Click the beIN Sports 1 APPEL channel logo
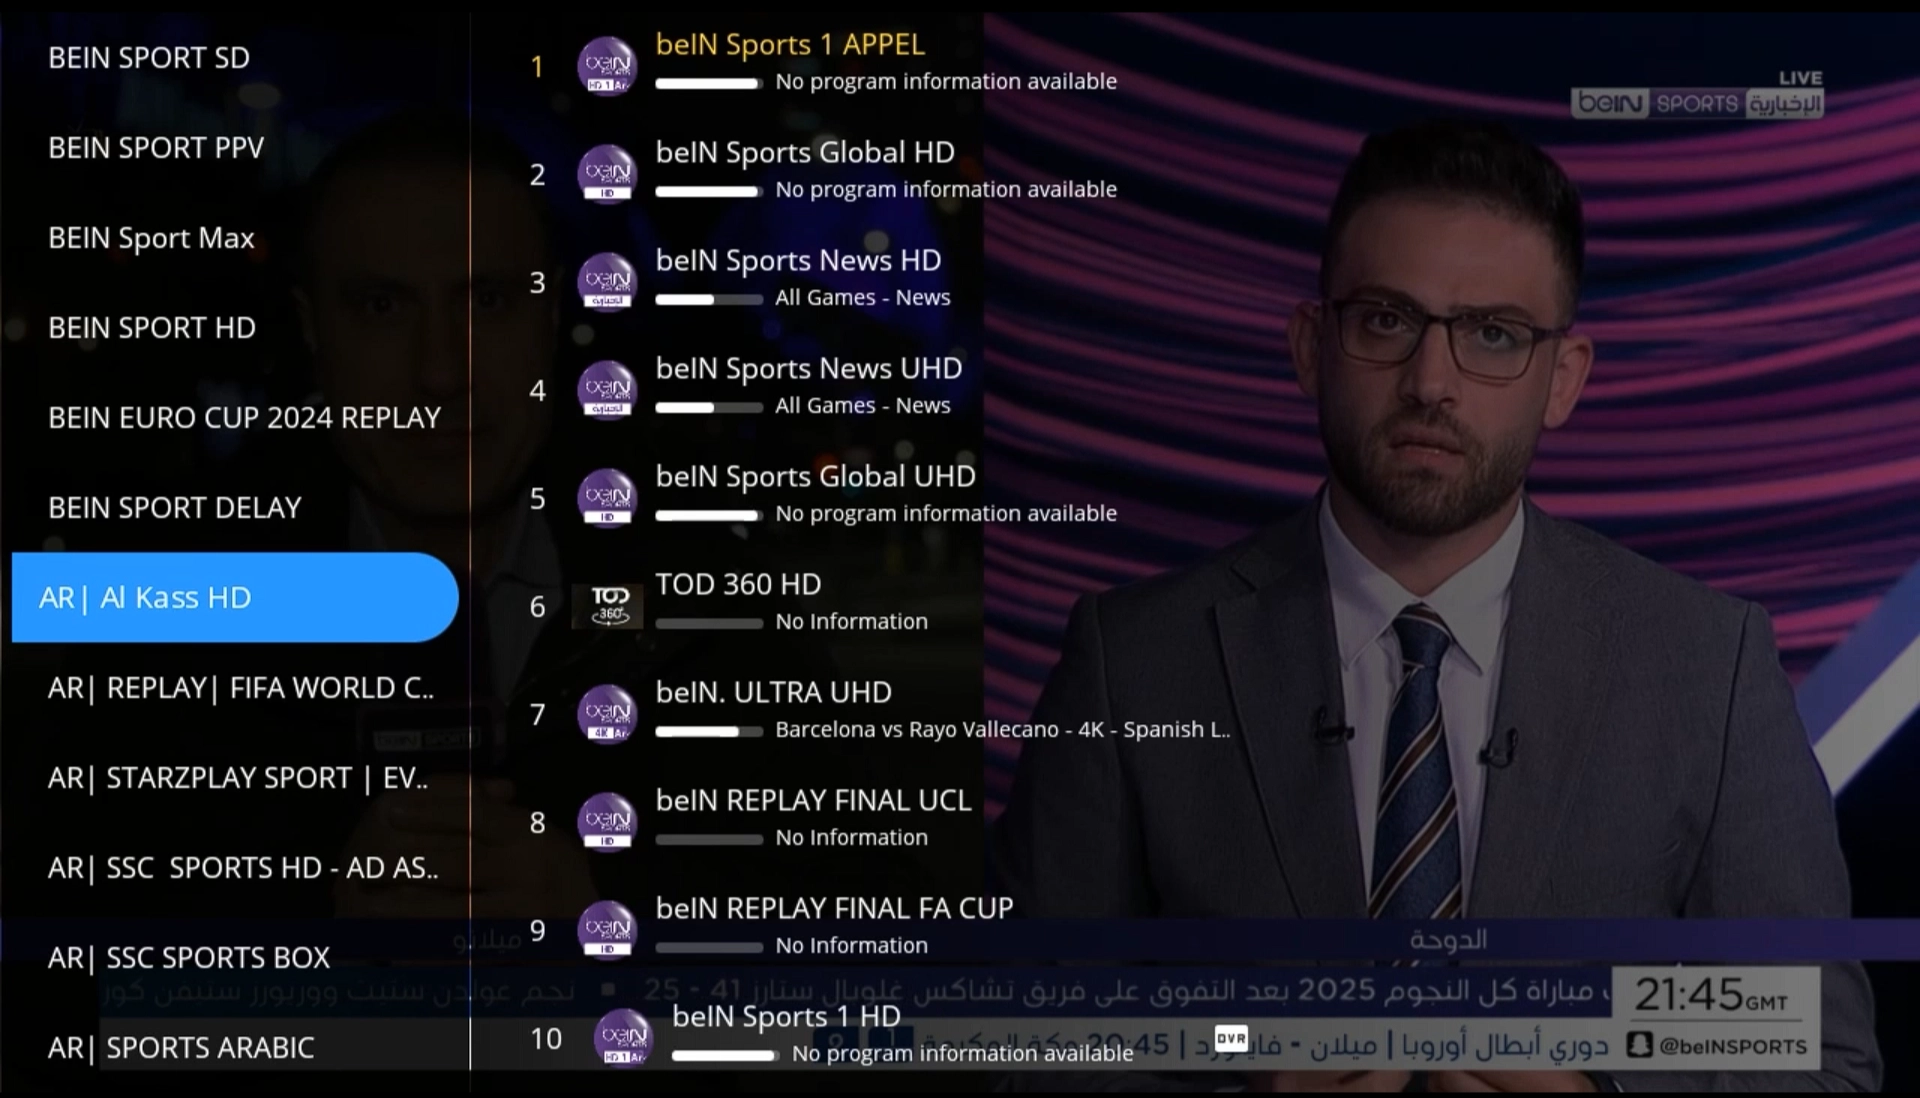1920x1098 pixels. 607,66
